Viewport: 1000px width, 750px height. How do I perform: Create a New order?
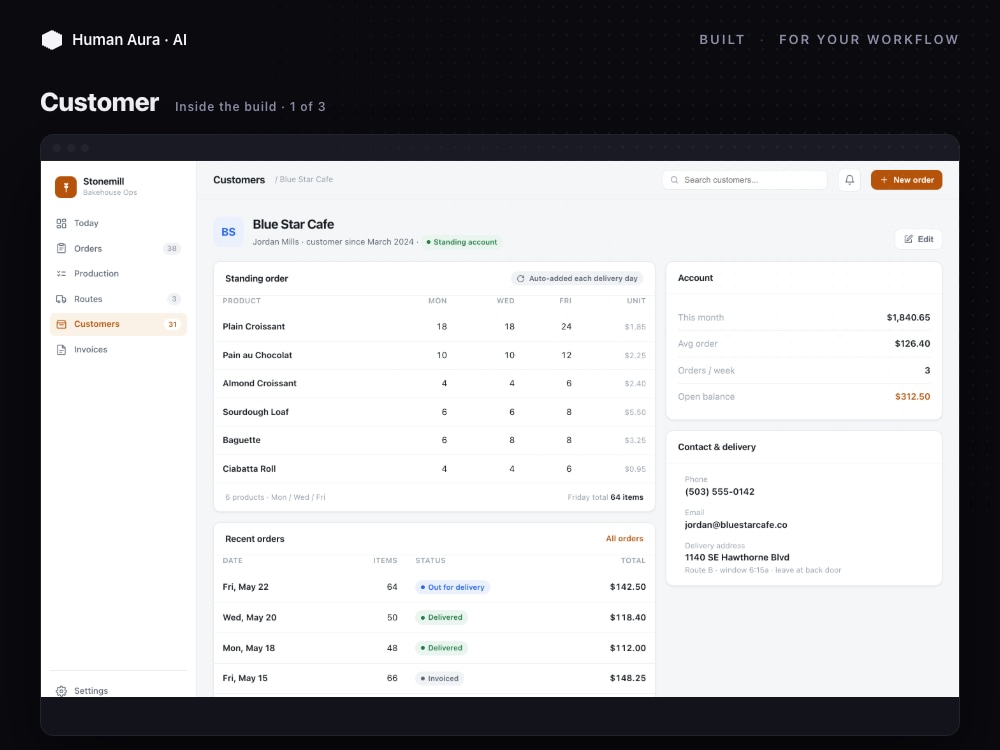pos(906,180)
